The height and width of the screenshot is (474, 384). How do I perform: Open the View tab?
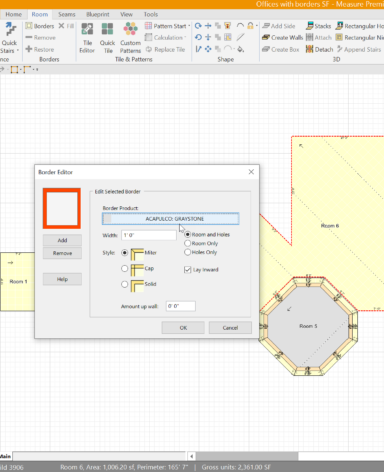point(126,14)
